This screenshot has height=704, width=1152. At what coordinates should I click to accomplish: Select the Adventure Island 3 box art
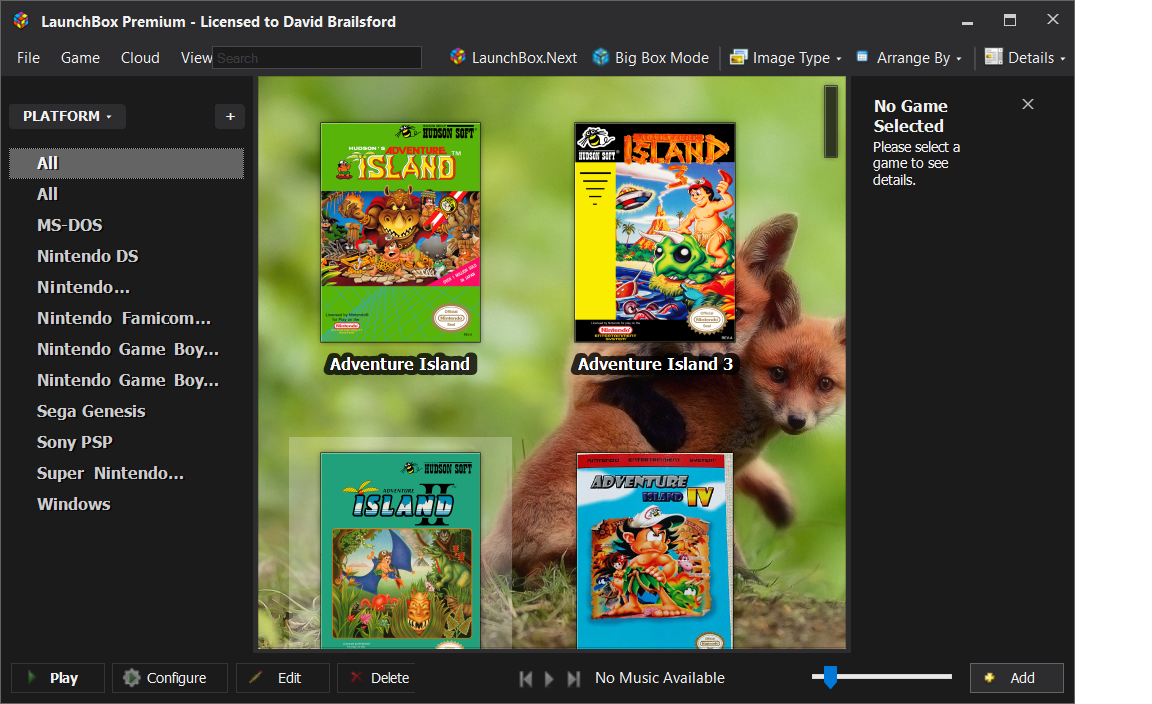coord(655,232)
